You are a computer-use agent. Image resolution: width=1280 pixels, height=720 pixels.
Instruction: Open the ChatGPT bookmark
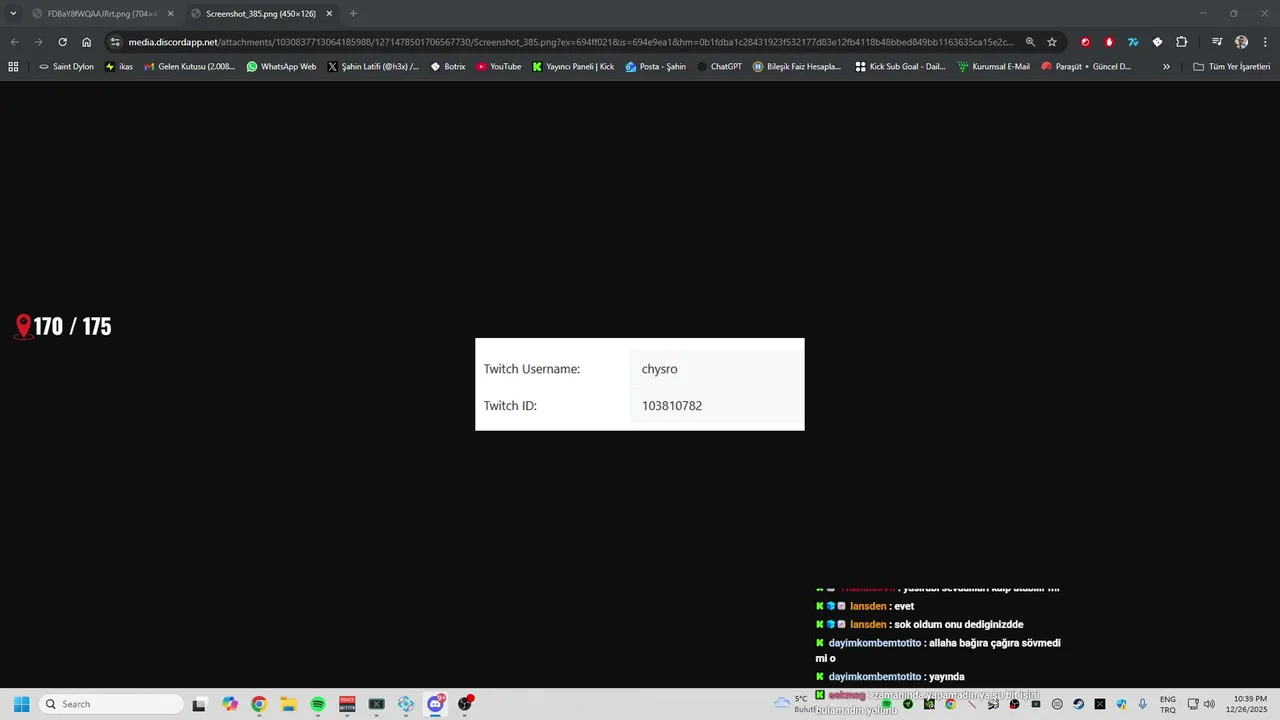pyautogui.click(x=719, y=67)
